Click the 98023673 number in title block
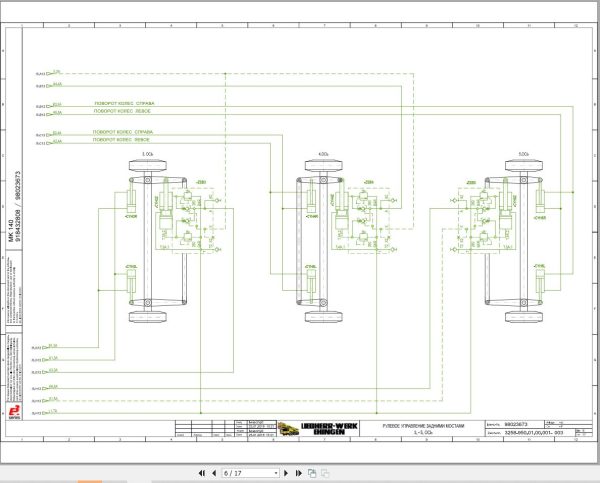Screen dimensions: 600x483 click(516, 424)
